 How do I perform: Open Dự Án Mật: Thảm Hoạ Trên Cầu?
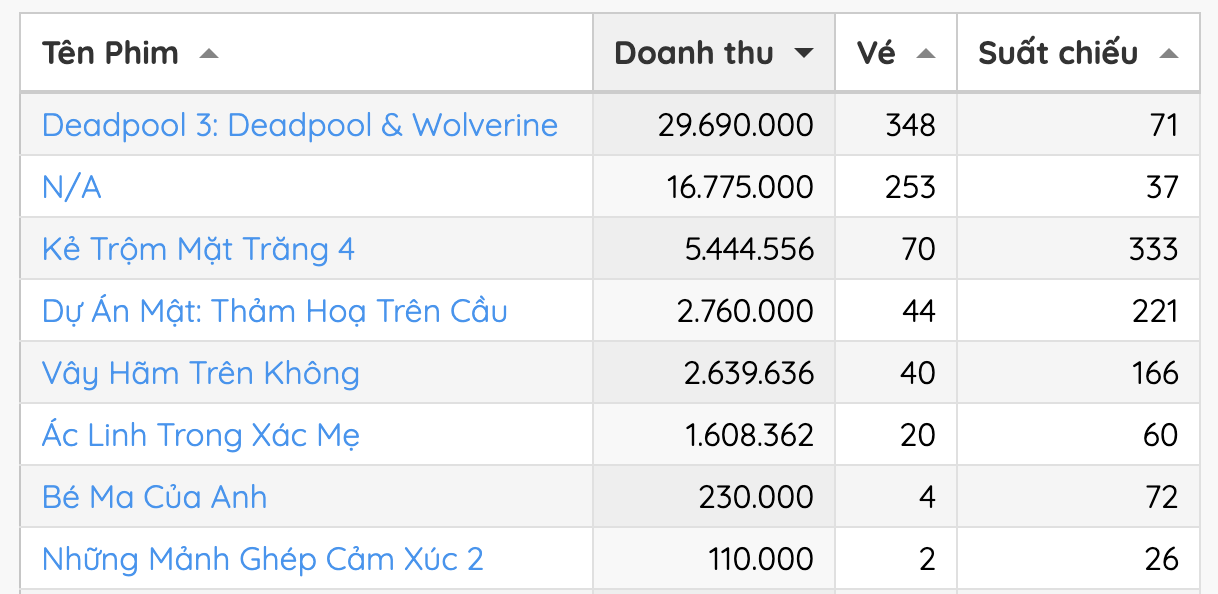[275, 311]
